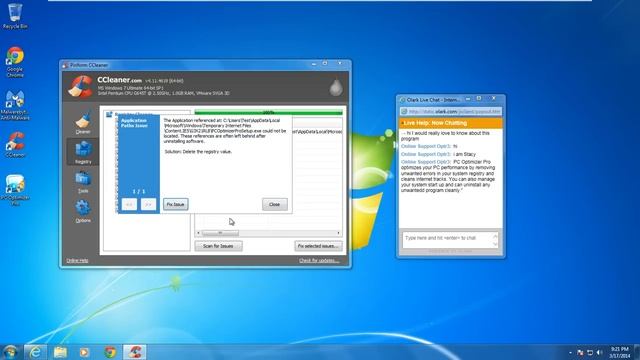Click Check for updates link
The height and width of the screenshot is (360, 640).
tap(319, 260)
